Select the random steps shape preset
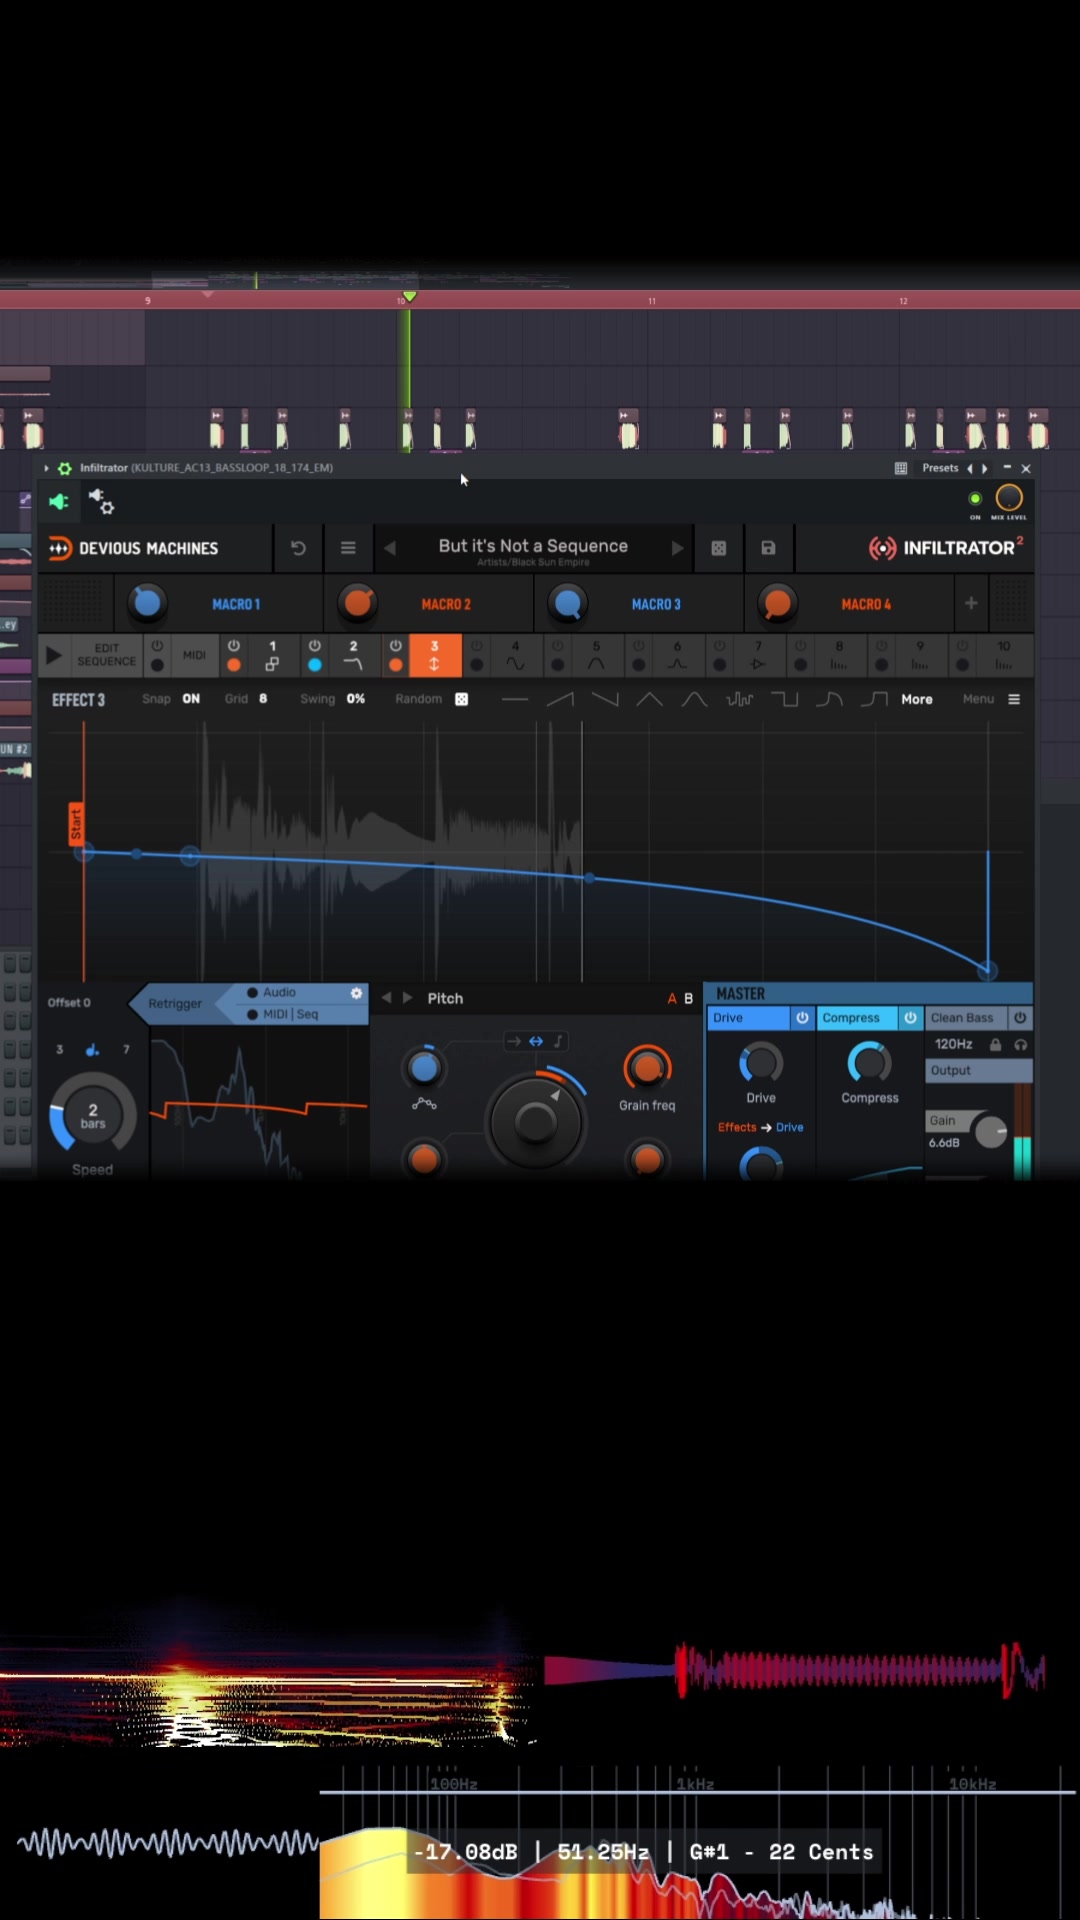This screenshot has width=1080, height=1920. (x=740, y=699)
